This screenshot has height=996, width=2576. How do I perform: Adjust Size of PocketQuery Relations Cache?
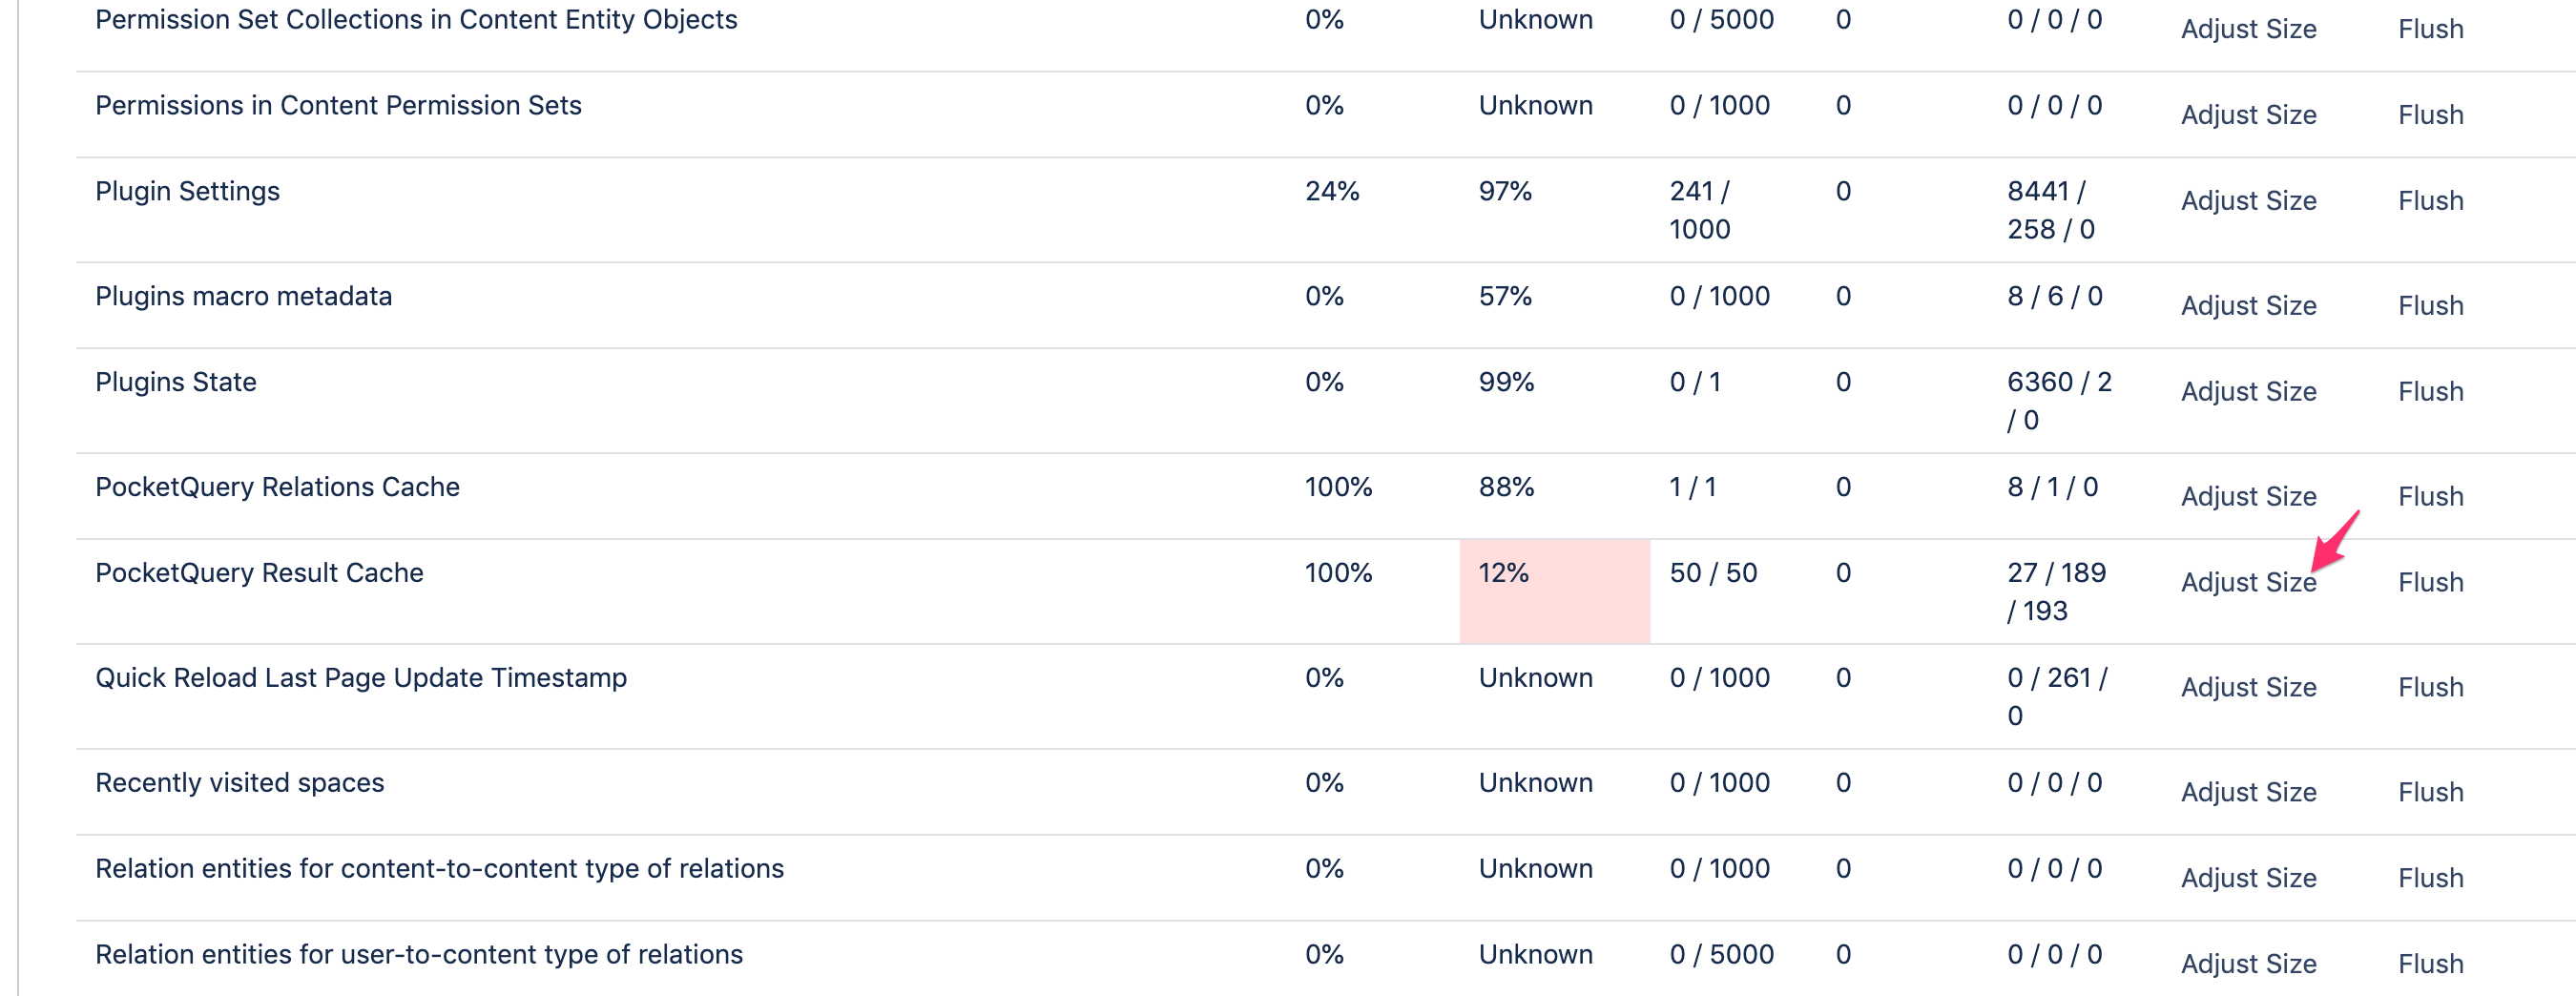(x=2248, y=497)
